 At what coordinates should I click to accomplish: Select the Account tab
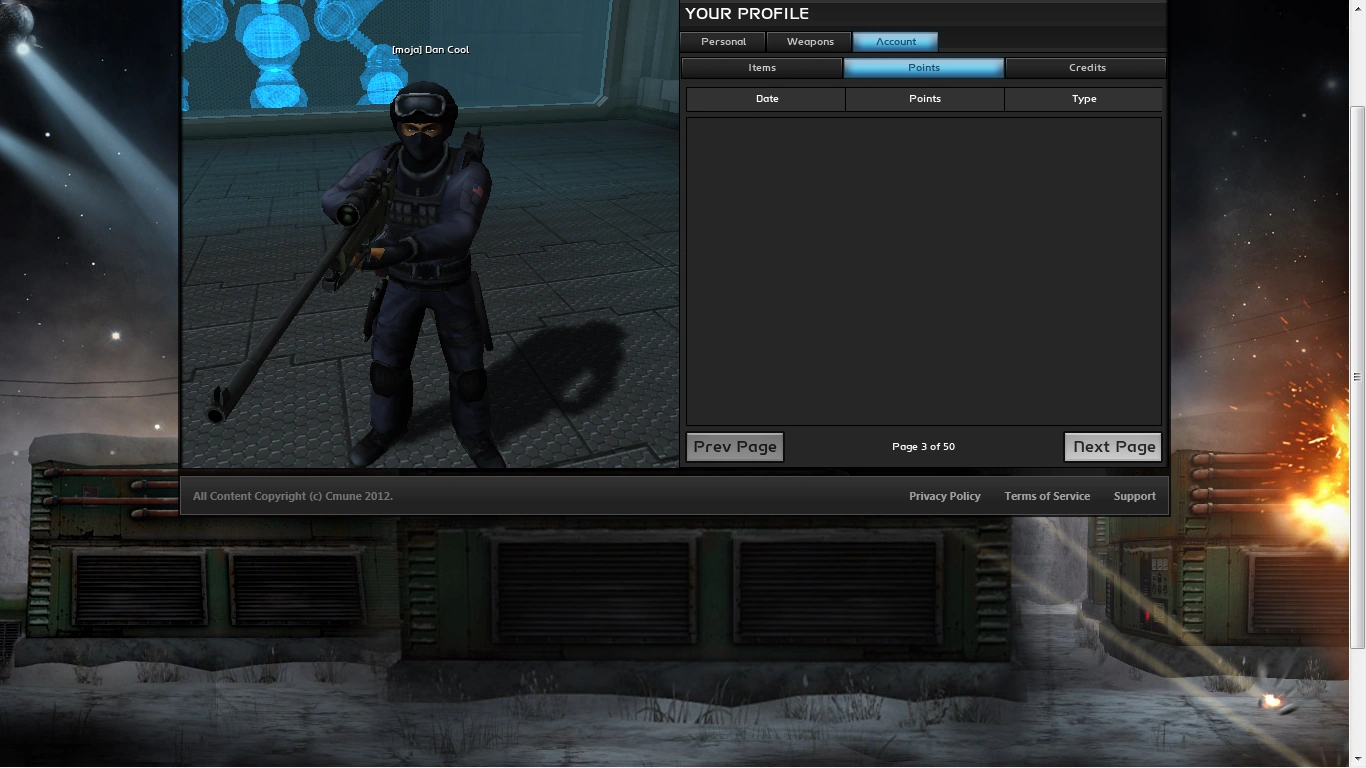(x=896, y=42)
